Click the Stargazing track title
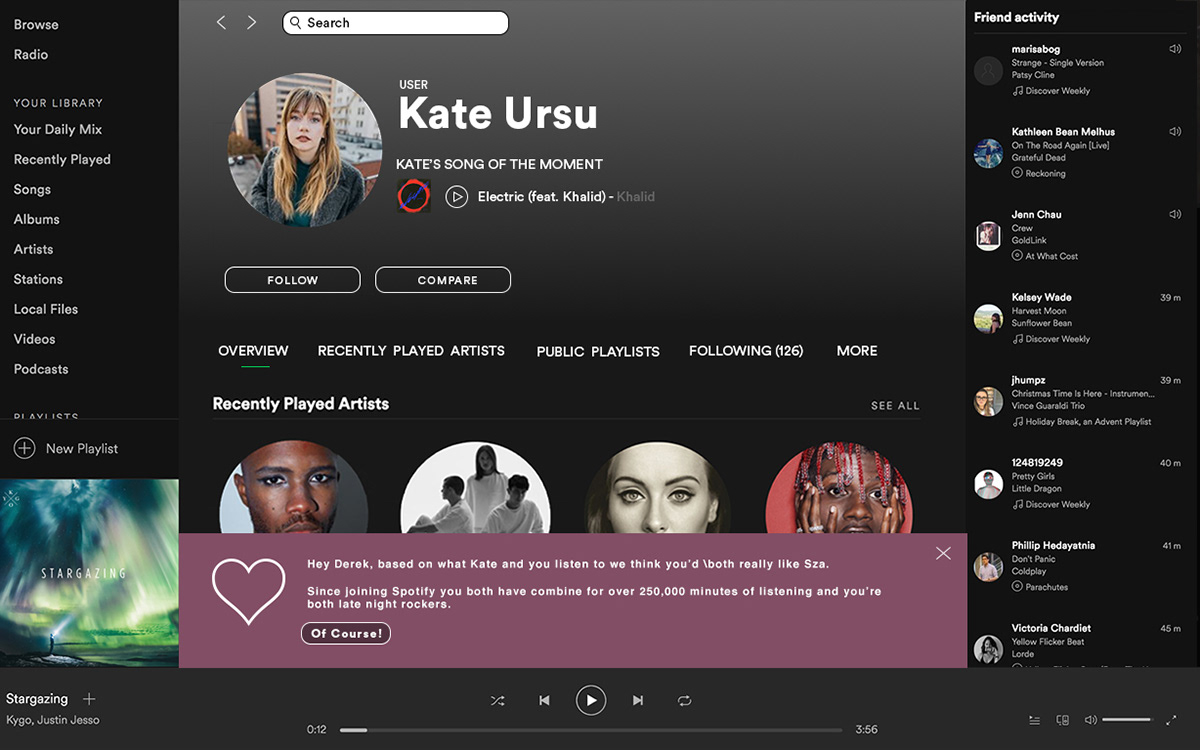This screenshot has width=1200, height=750. (x=37, y=699)
